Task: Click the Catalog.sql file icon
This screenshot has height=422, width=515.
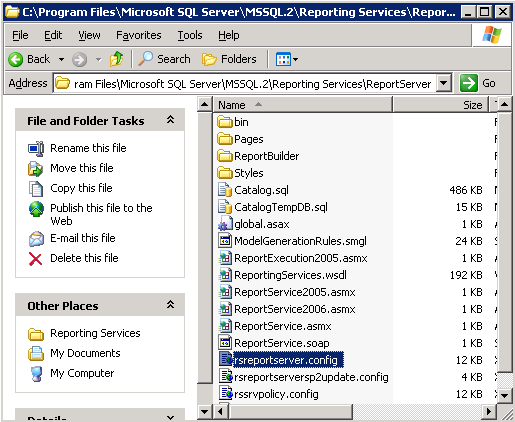Action: (225, 190)
